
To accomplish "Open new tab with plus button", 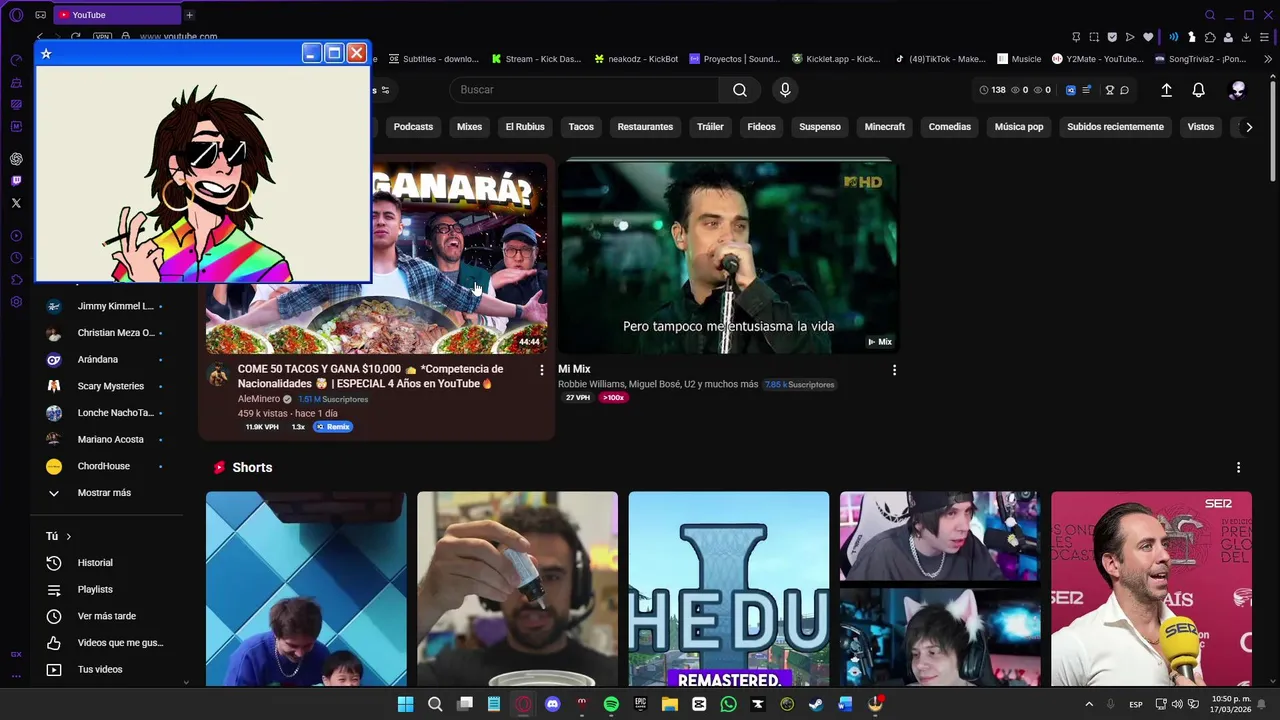I will (189, 15).
